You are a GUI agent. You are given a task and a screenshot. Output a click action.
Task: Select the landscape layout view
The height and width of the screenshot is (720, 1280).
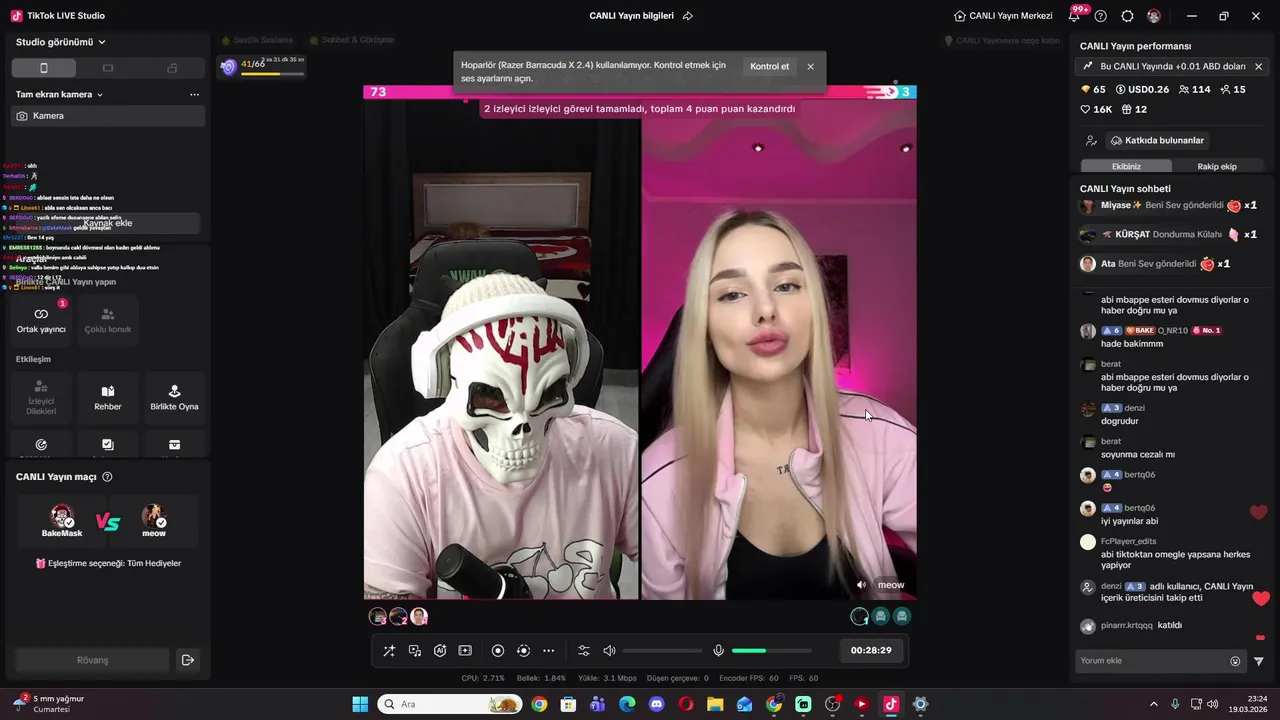coord(108,68)
